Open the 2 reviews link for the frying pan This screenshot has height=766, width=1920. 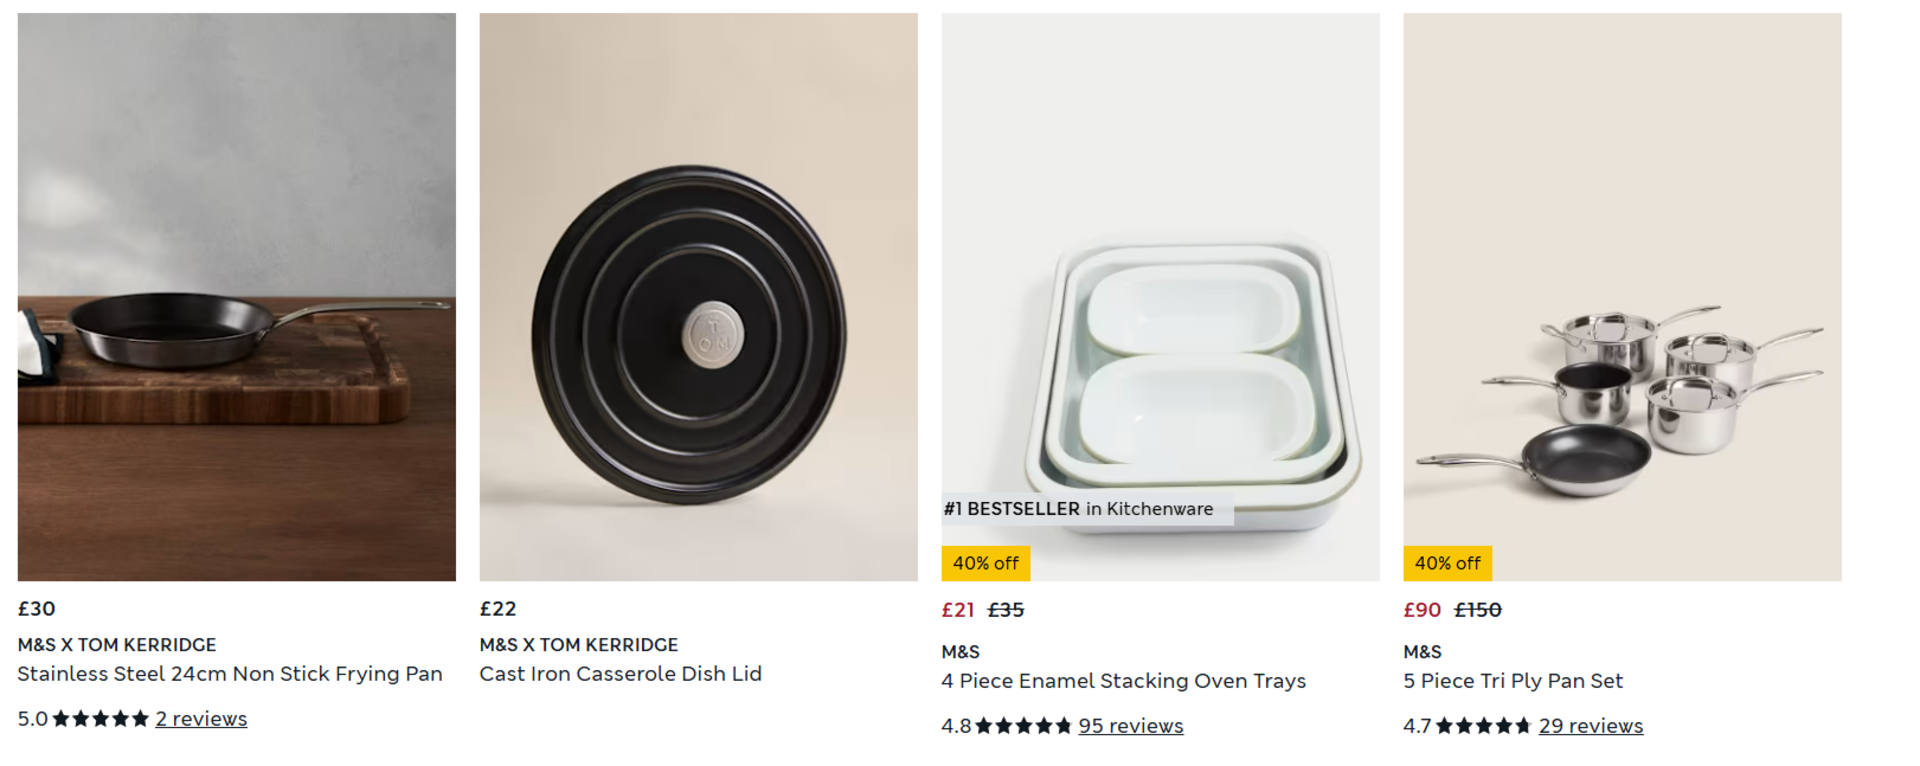tap(201, 718)
